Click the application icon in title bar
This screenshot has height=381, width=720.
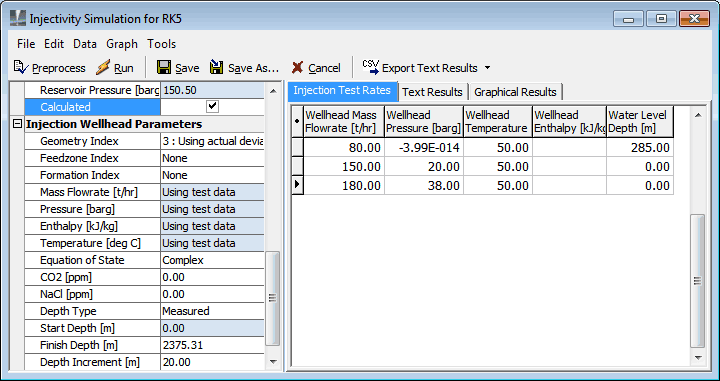click(x=18, y=18)
